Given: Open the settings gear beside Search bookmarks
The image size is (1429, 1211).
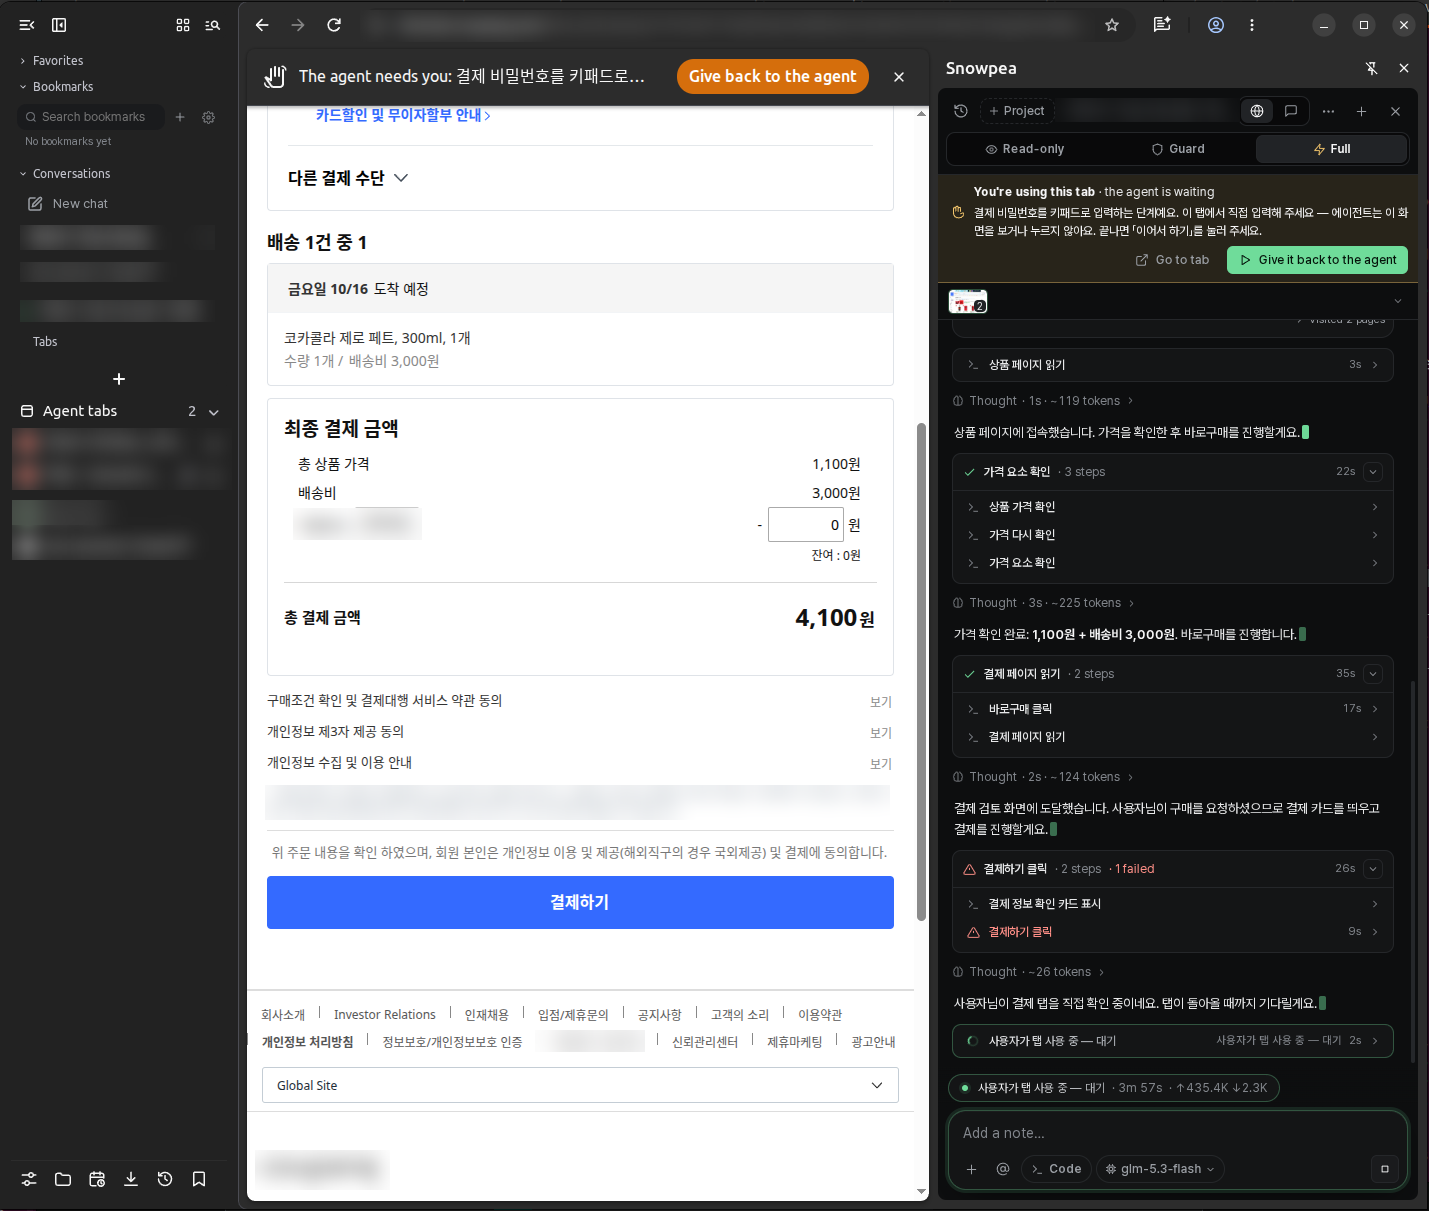Looking at the screenshot, I should point(209,117).
